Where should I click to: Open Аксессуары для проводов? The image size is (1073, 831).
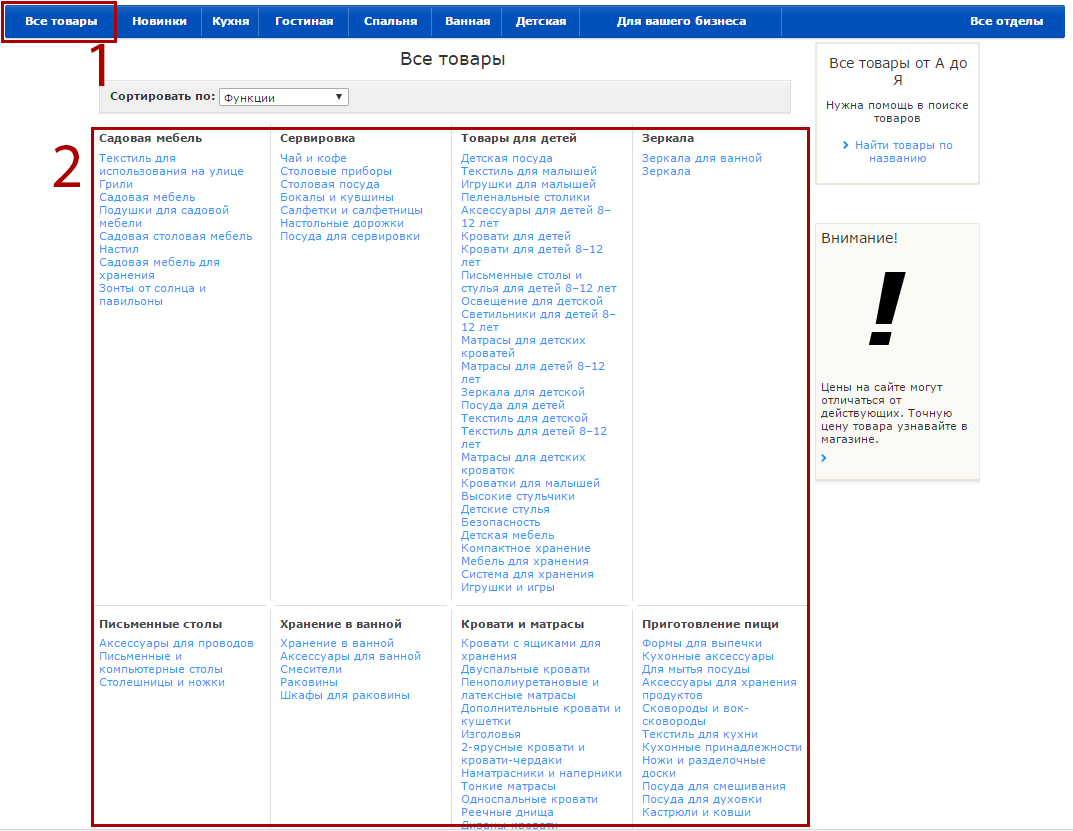[176, 643]
